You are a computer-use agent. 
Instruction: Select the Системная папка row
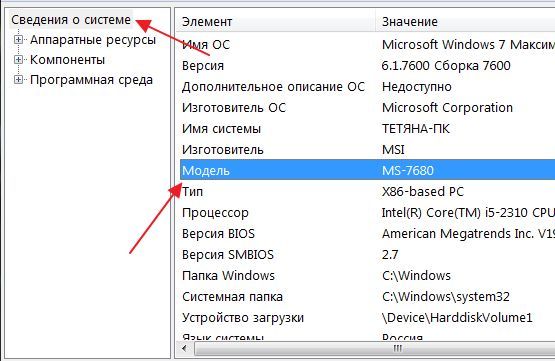pyautogui.click(x=367, y=297)
